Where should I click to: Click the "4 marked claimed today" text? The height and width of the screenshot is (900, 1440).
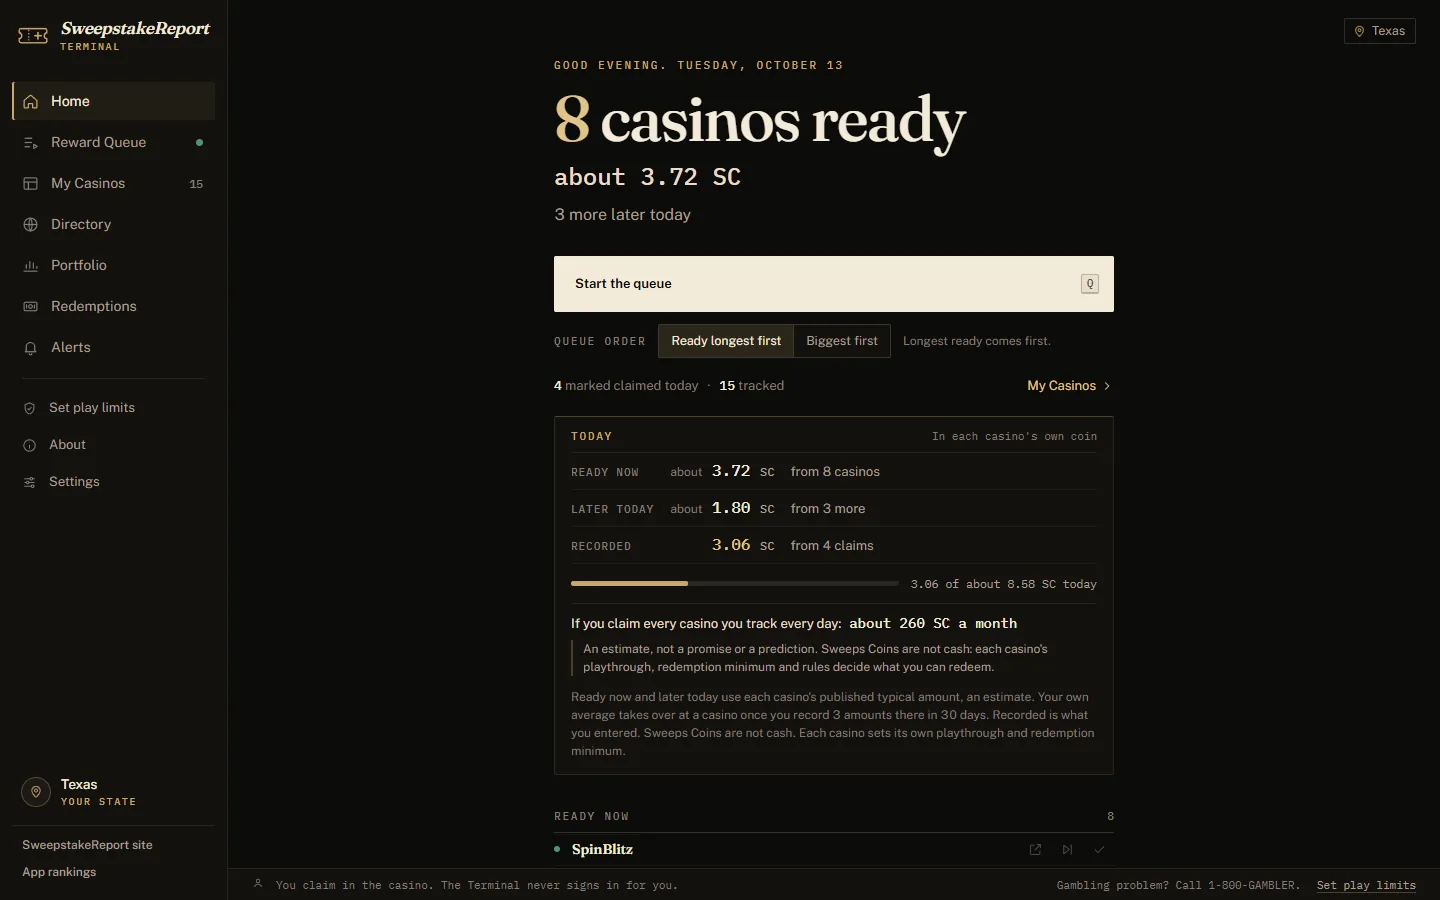pyautogui.click(x=626, y=386)
